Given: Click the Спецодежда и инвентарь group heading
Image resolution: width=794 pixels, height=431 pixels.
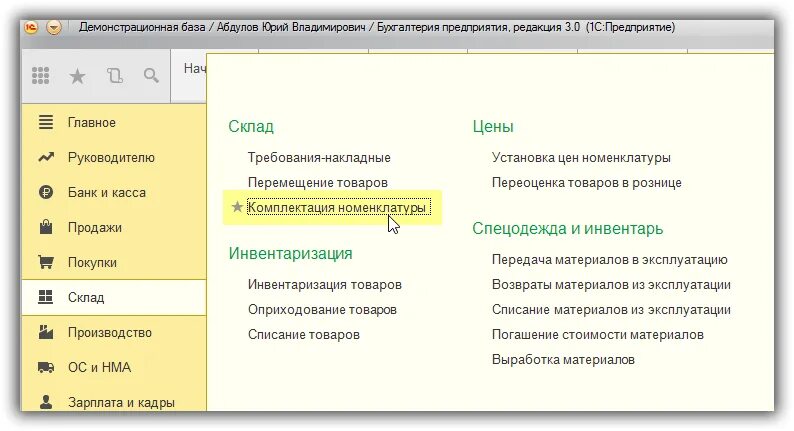Looking at the screenshot, I should [567, 228].
